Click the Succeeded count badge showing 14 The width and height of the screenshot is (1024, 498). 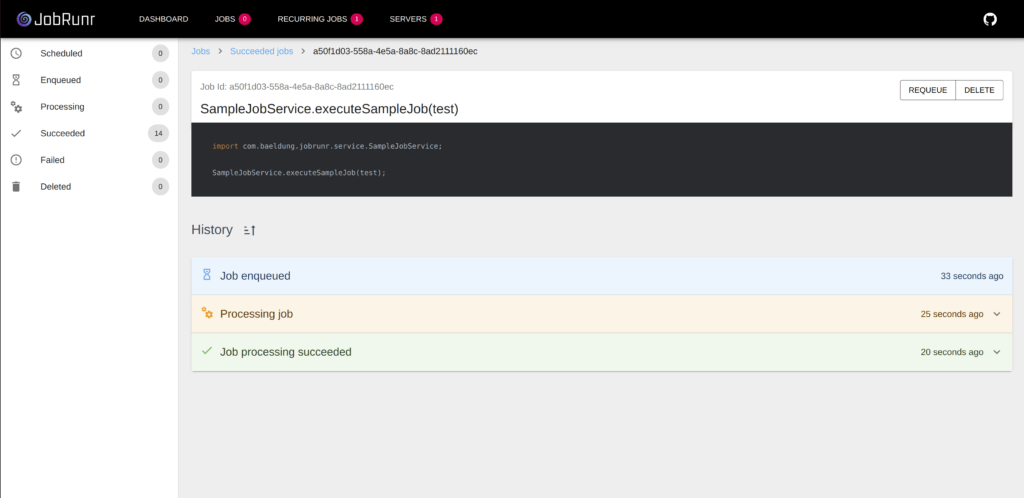tap(156, 133)
